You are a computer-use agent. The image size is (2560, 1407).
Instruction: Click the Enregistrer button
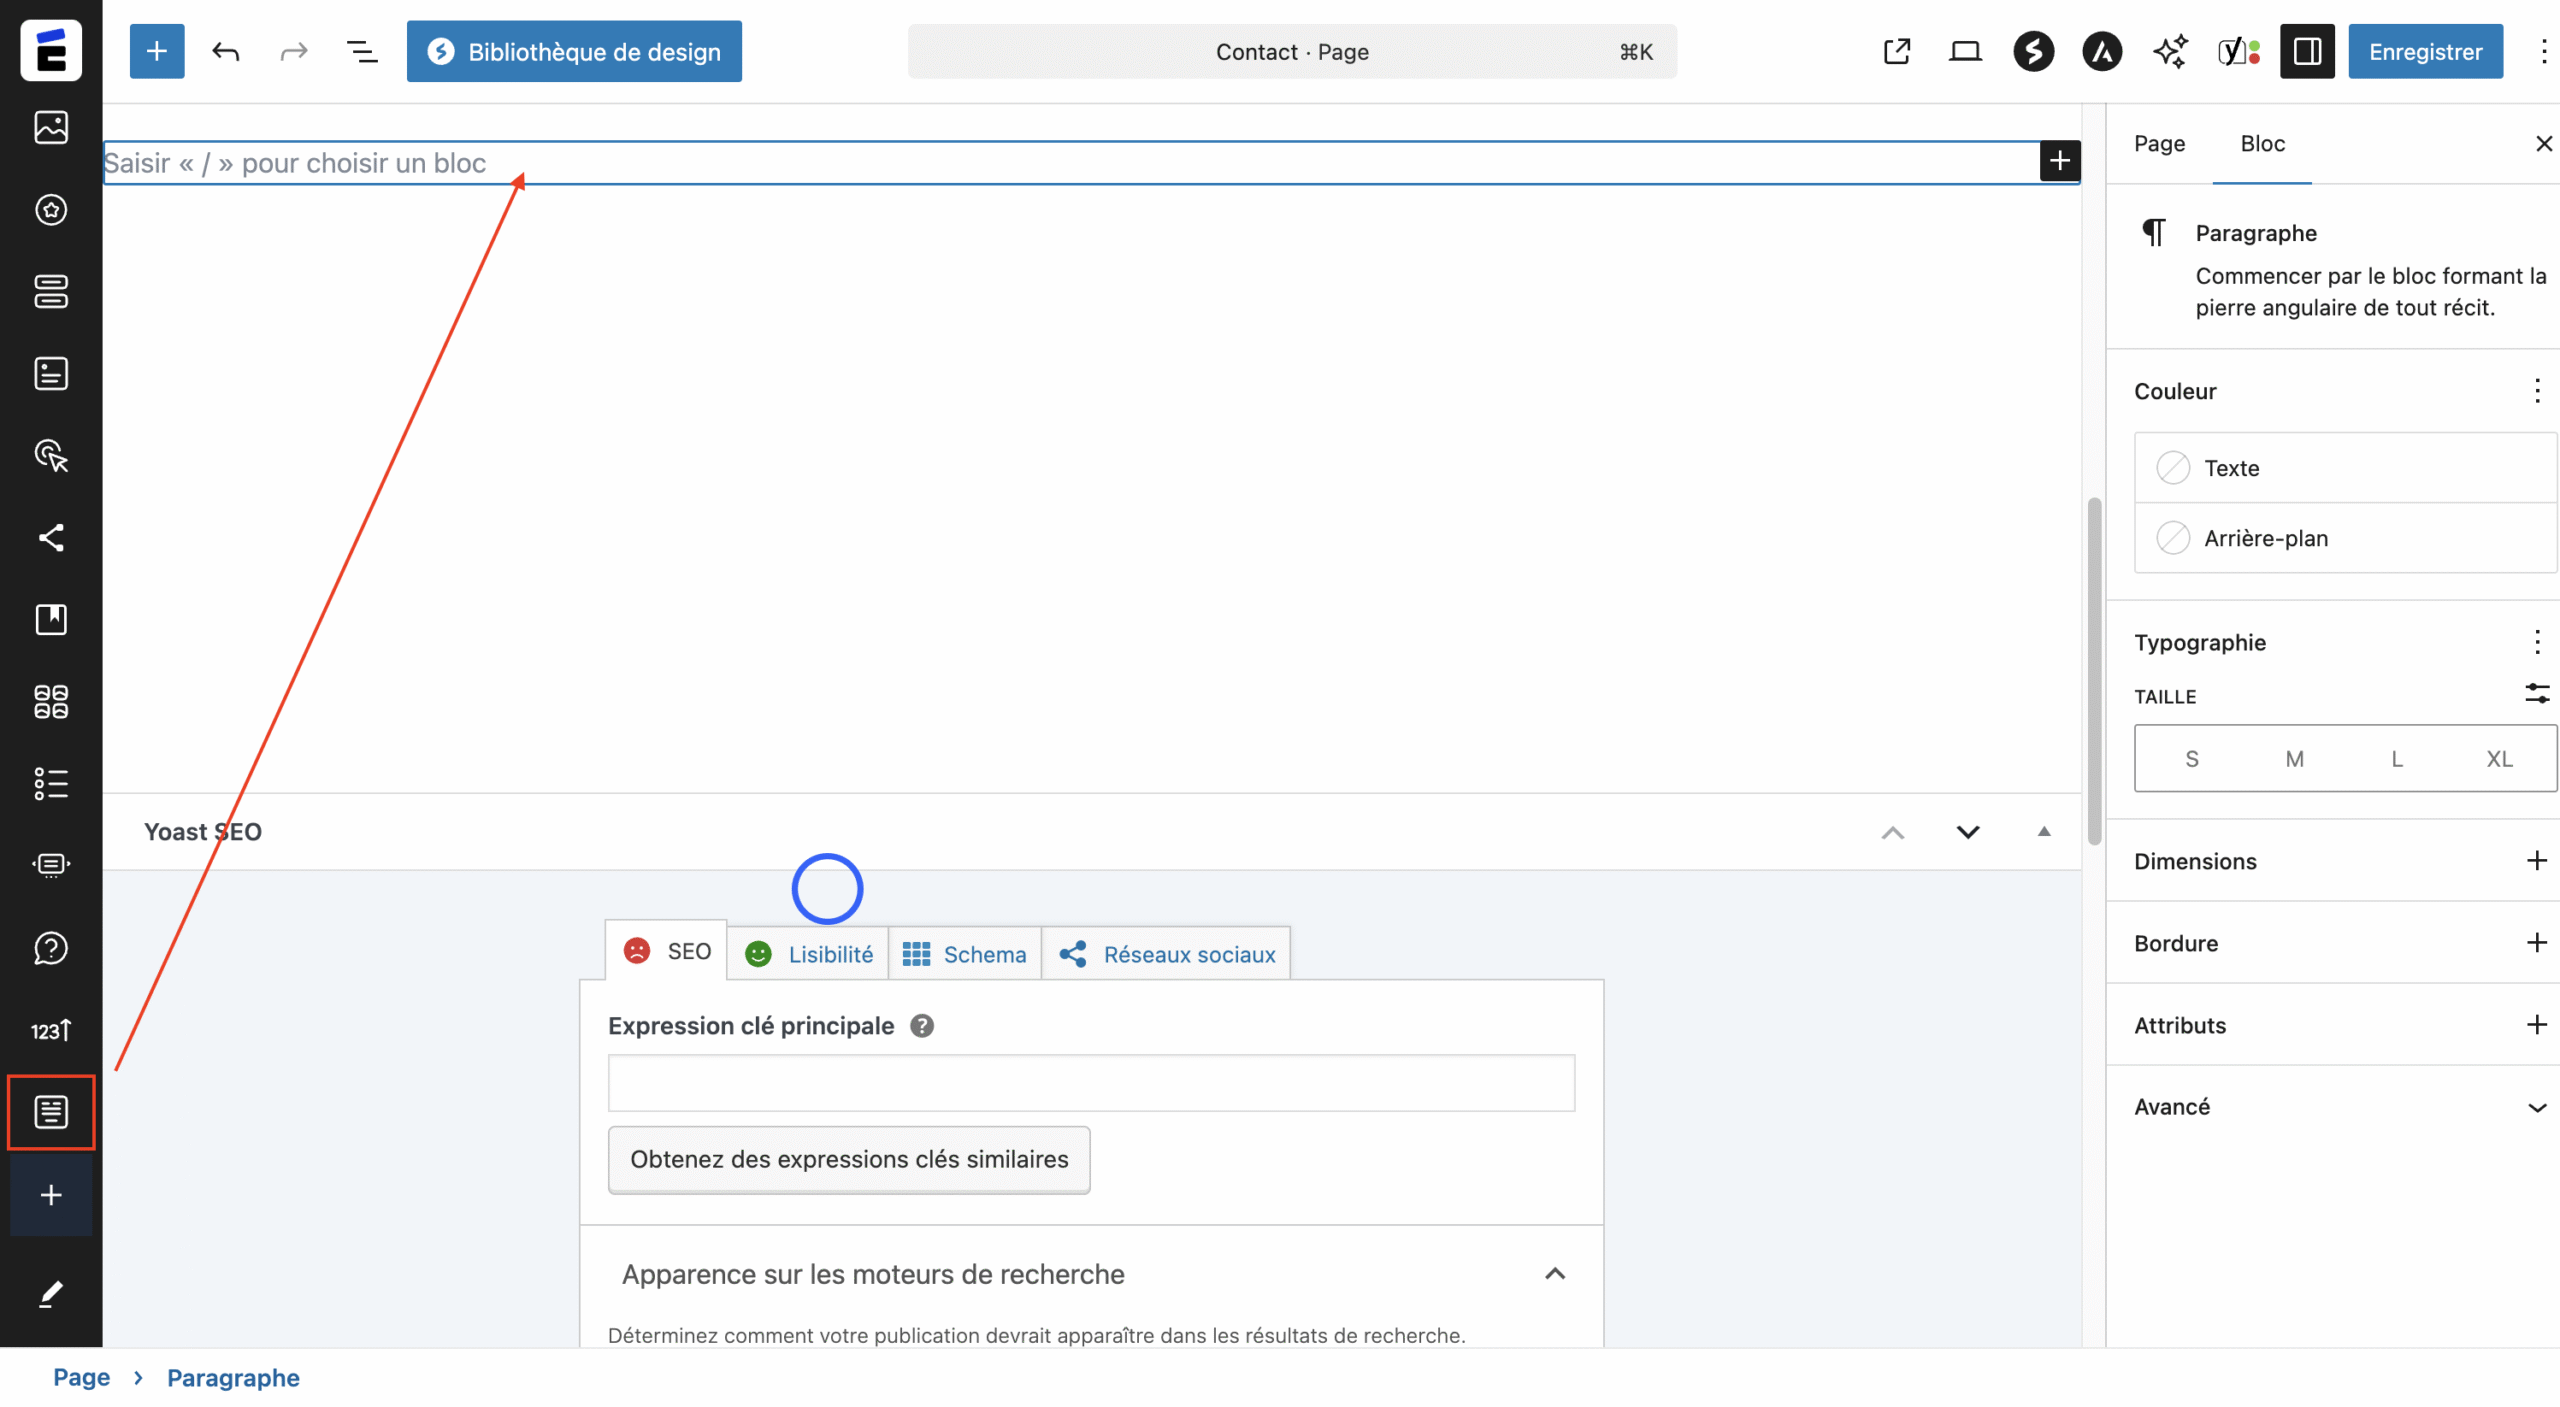point(2425,51)
